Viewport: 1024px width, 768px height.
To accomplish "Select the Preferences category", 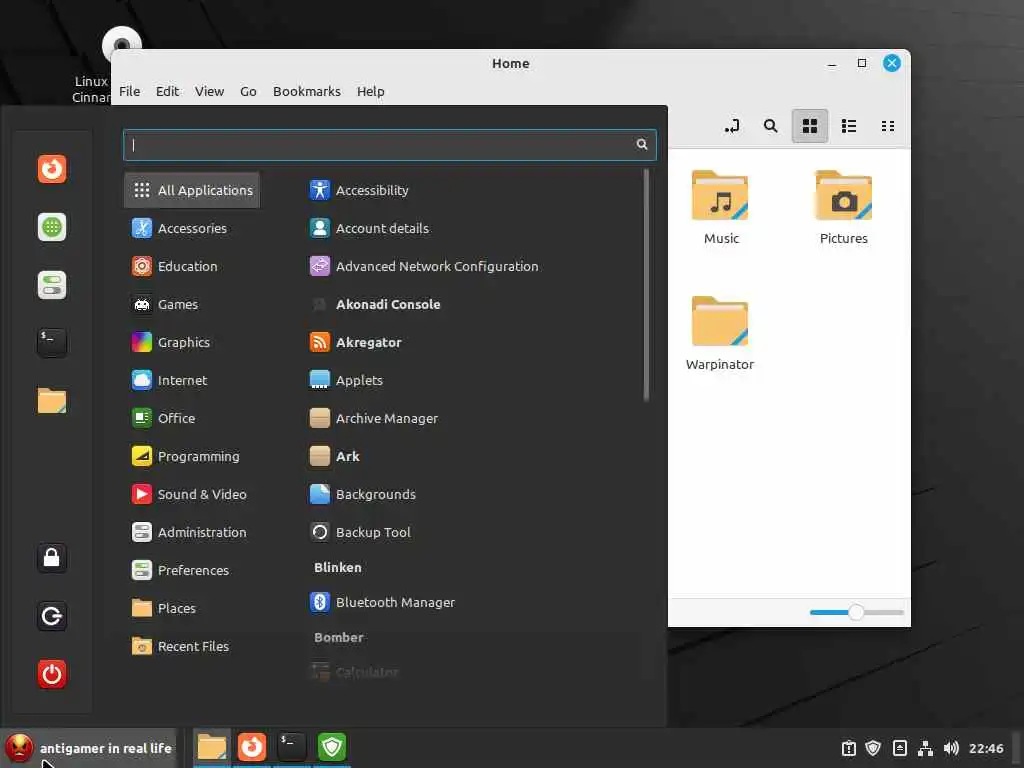I will [192, 570].
